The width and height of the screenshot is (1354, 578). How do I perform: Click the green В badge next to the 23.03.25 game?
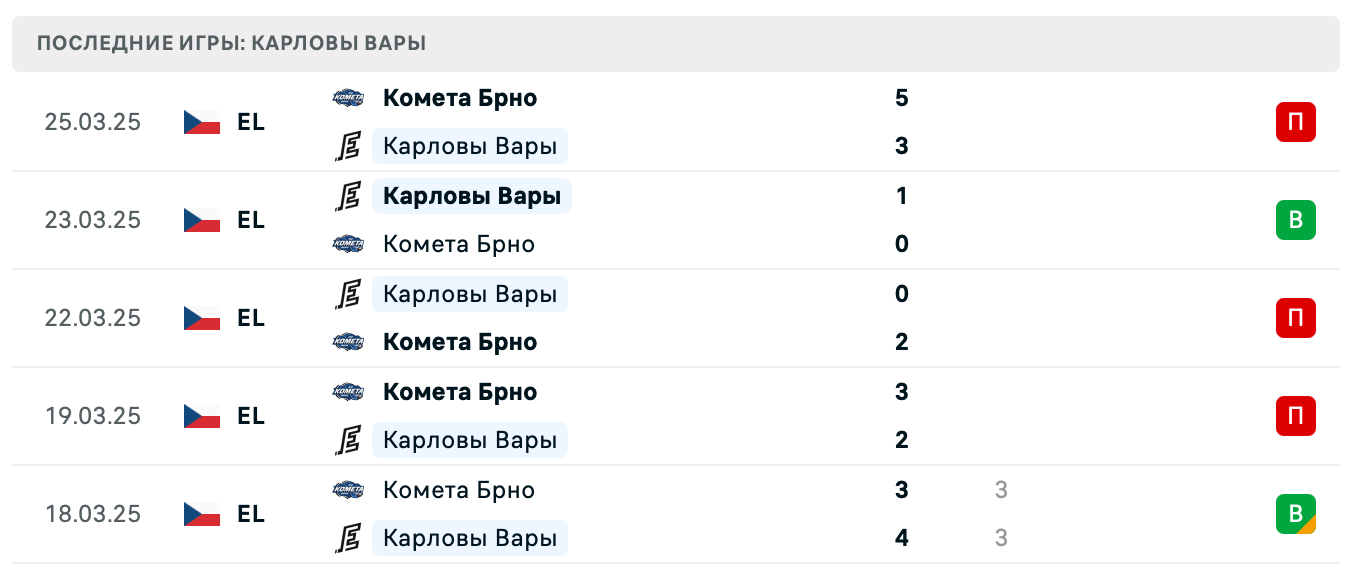pyautogui.click(x=1296, y=220)
